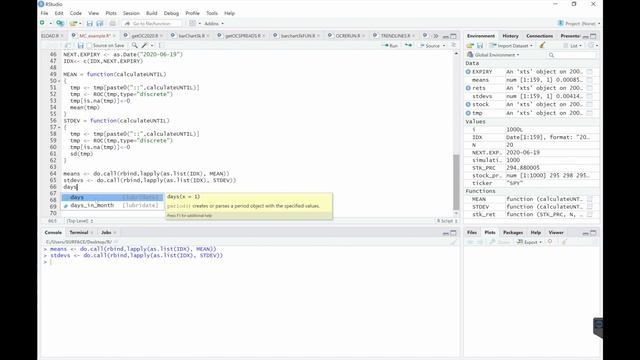This screenshot has height=360, width=640.
Task: View EXPIRY data with its table icon
Action: pos(589,71)
